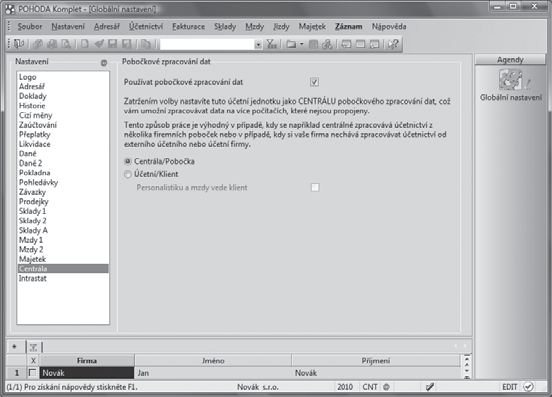Open the Sklady menu
The image size is (552, 397).
click(x=225, y=26)
